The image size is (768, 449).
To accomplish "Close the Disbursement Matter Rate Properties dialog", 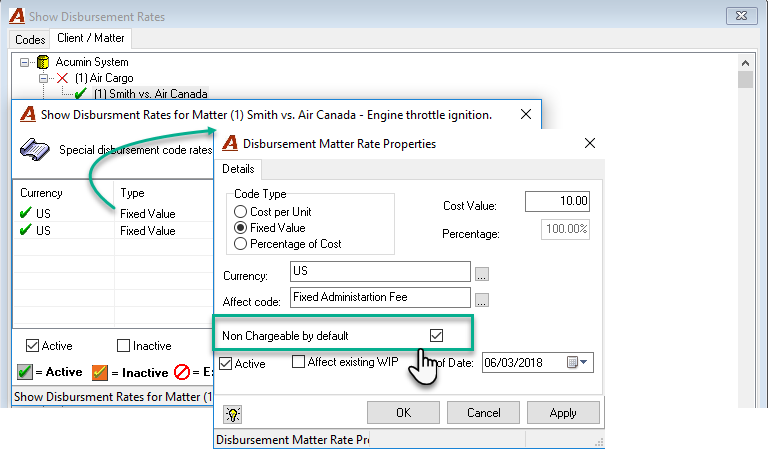I will click(x=590, y=143).
